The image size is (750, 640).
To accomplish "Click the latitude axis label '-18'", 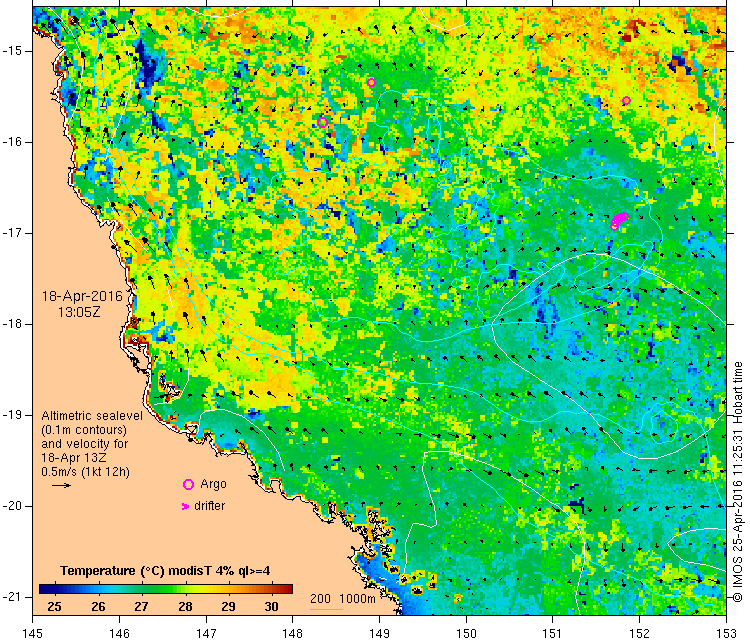I will pos(11,324).
